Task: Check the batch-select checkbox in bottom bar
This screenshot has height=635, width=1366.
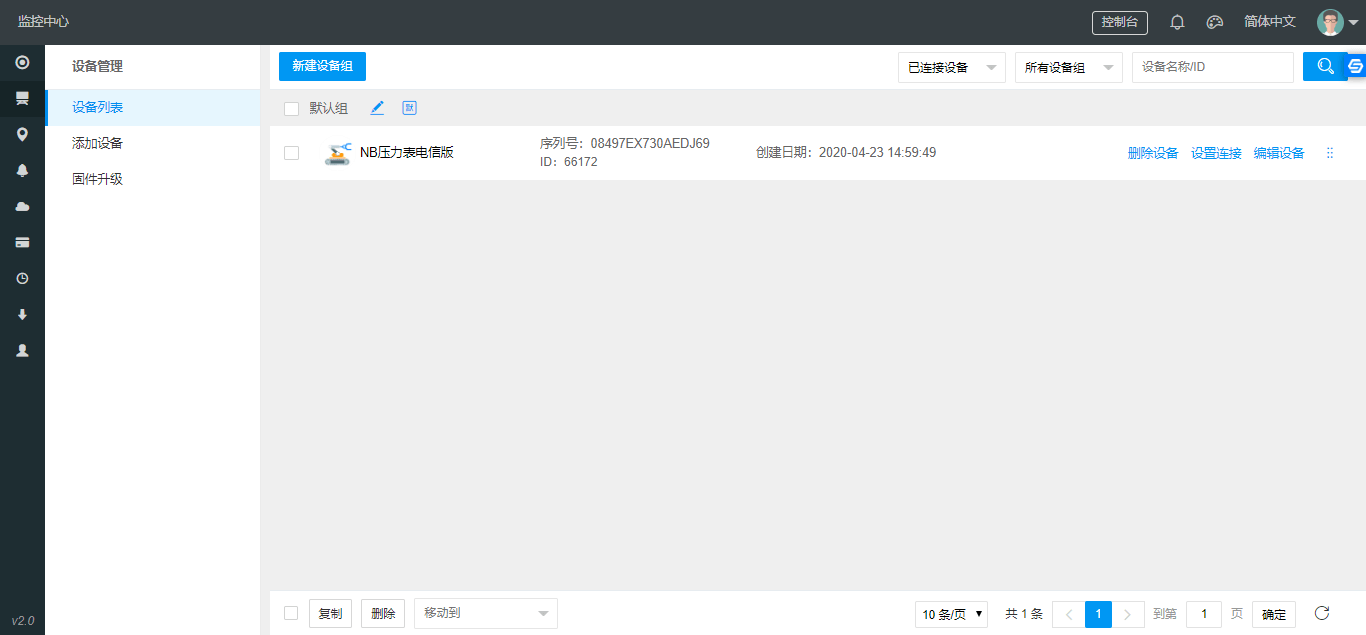Action: tap(291, 613)
